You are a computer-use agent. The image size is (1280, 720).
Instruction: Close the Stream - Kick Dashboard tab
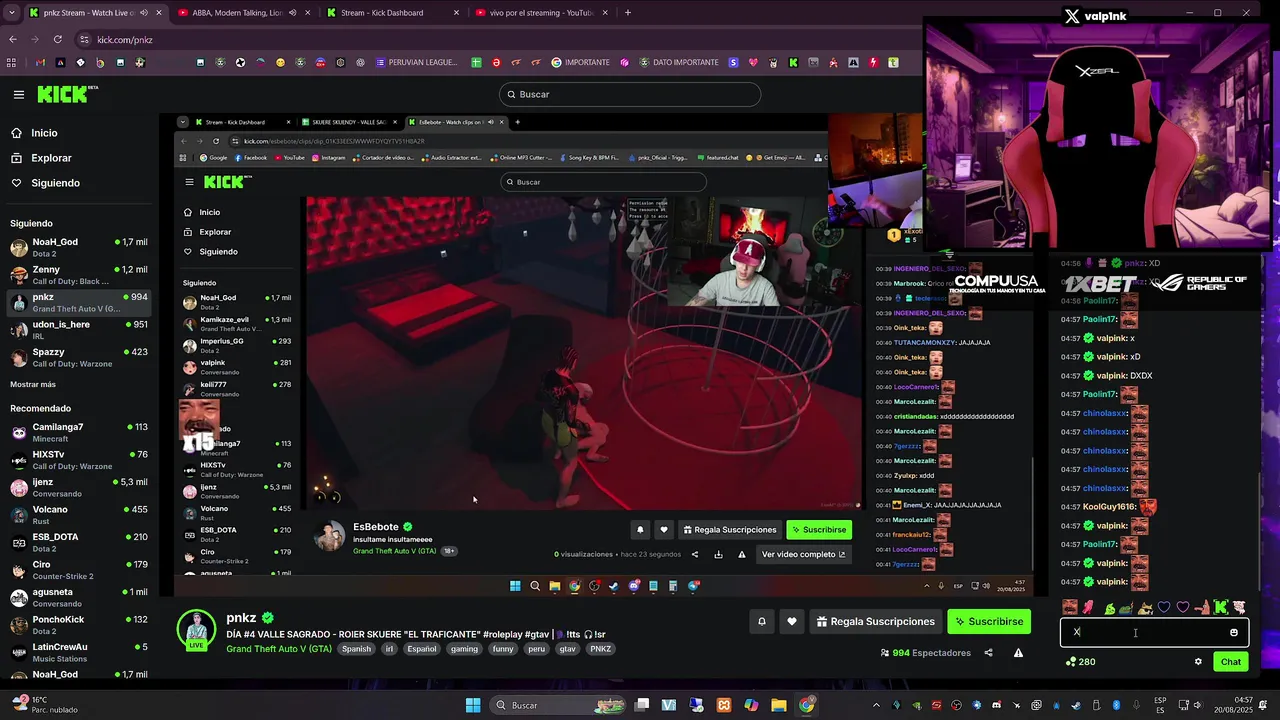457,13
